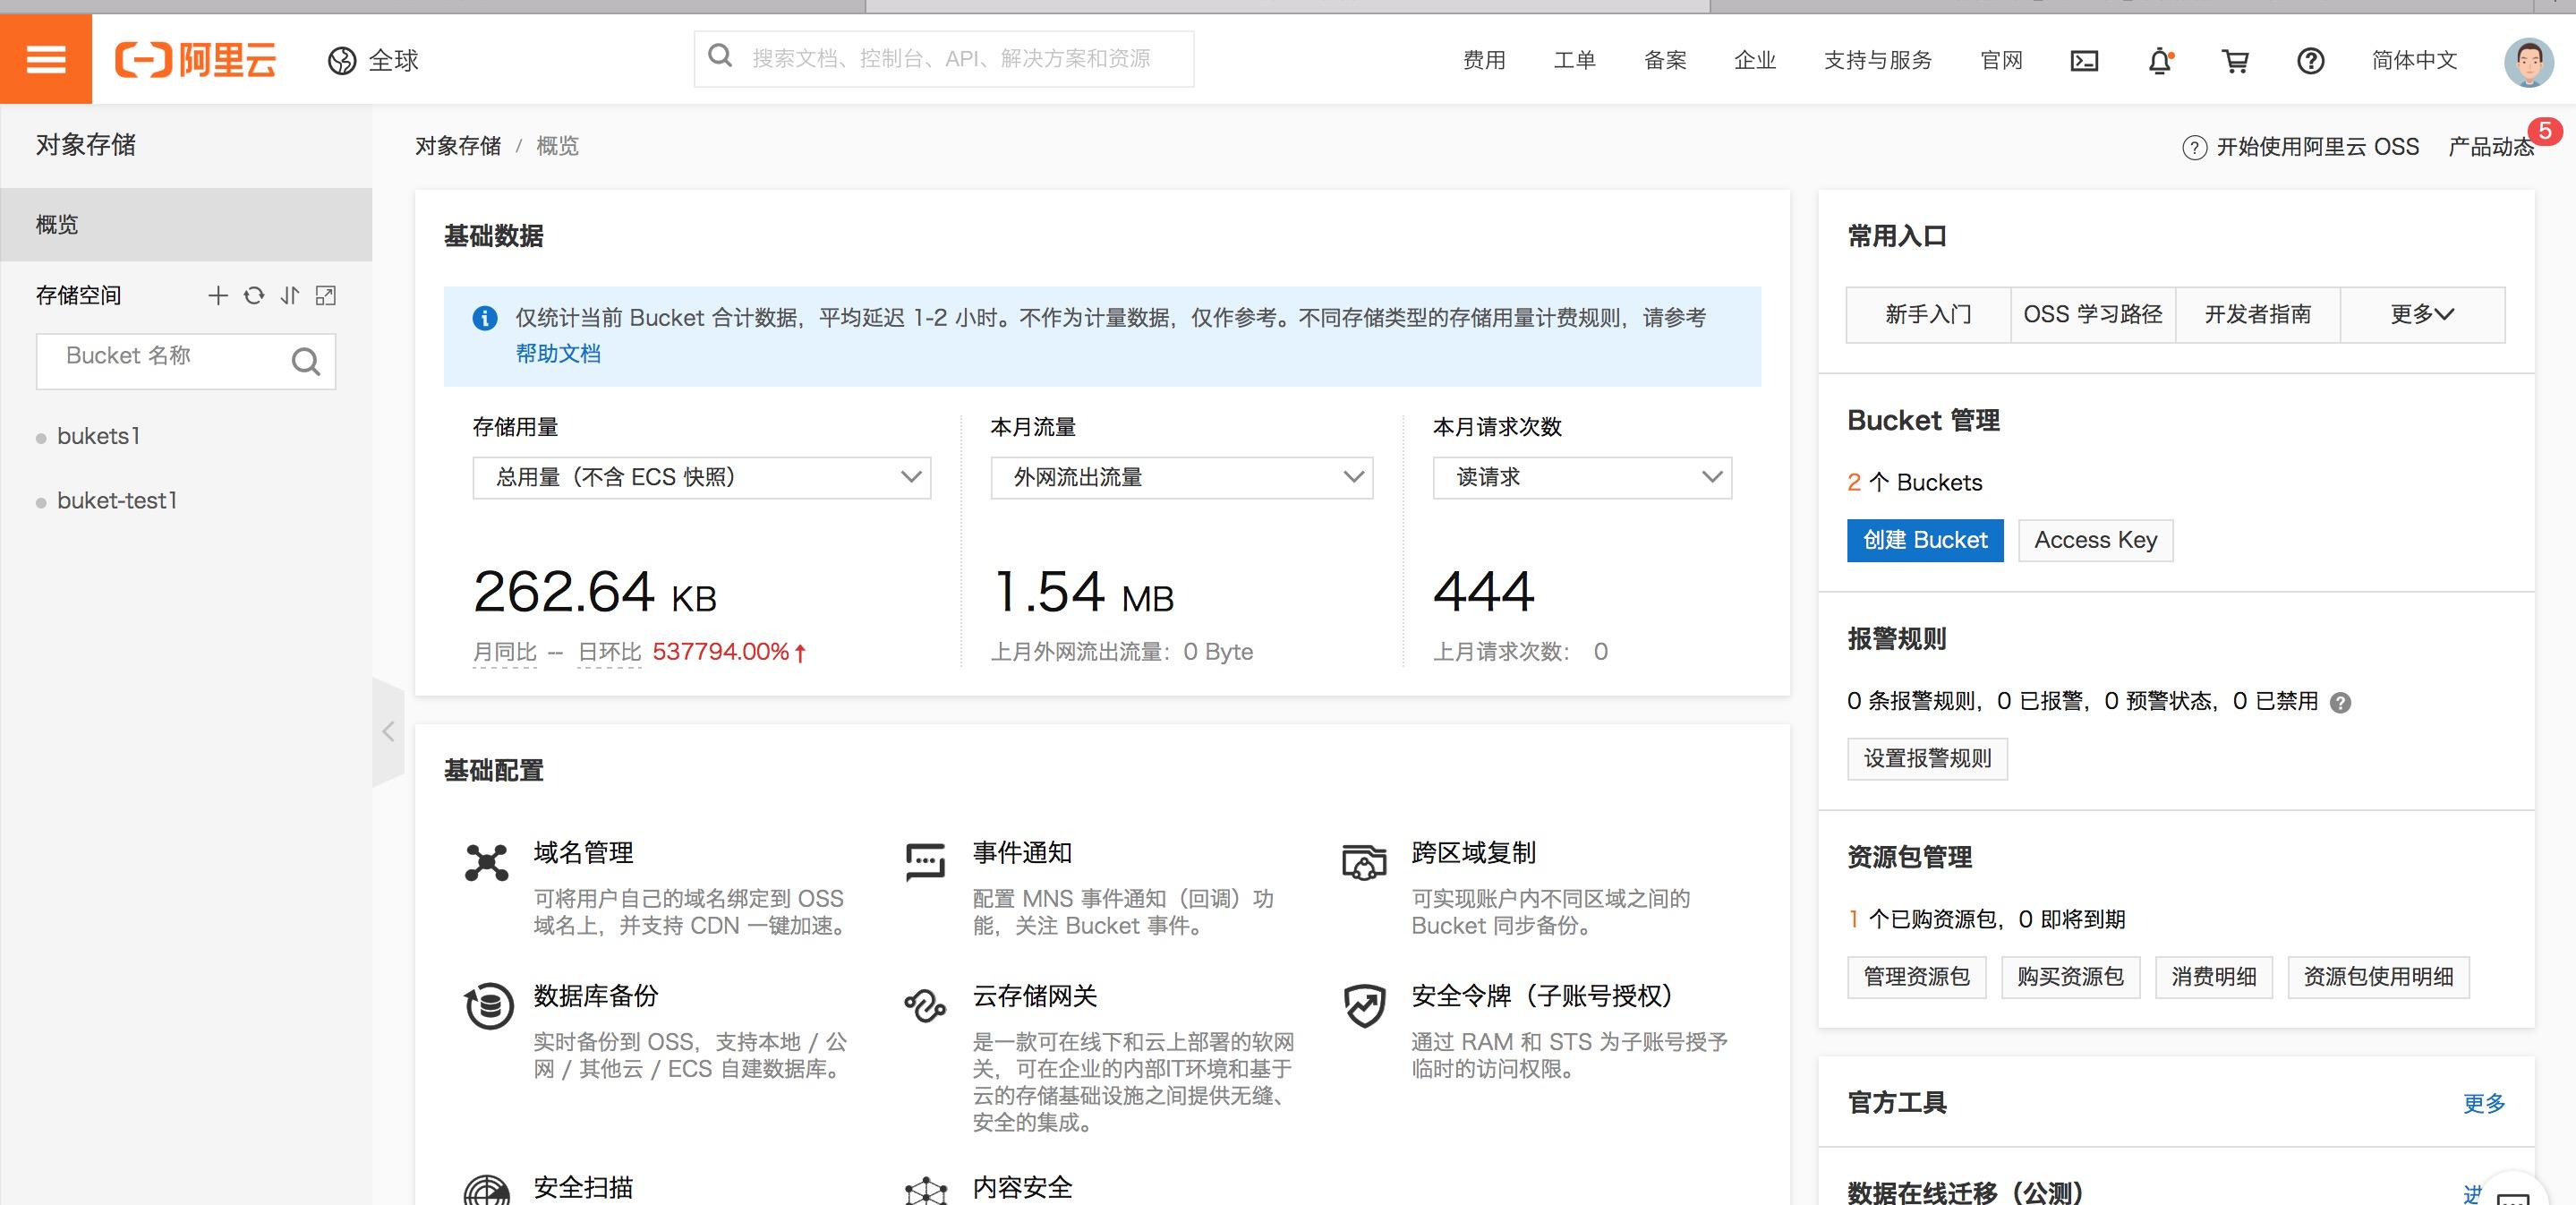Click the Bucket name search magnifier
Viewport: 2576px width, 1205px height.
[306, 361]
